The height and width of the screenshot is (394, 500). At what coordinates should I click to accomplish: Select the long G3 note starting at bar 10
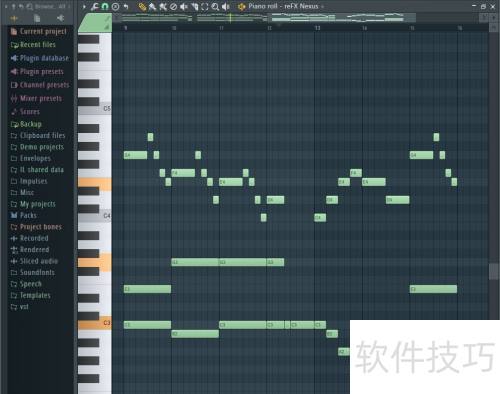coord(195,262)
